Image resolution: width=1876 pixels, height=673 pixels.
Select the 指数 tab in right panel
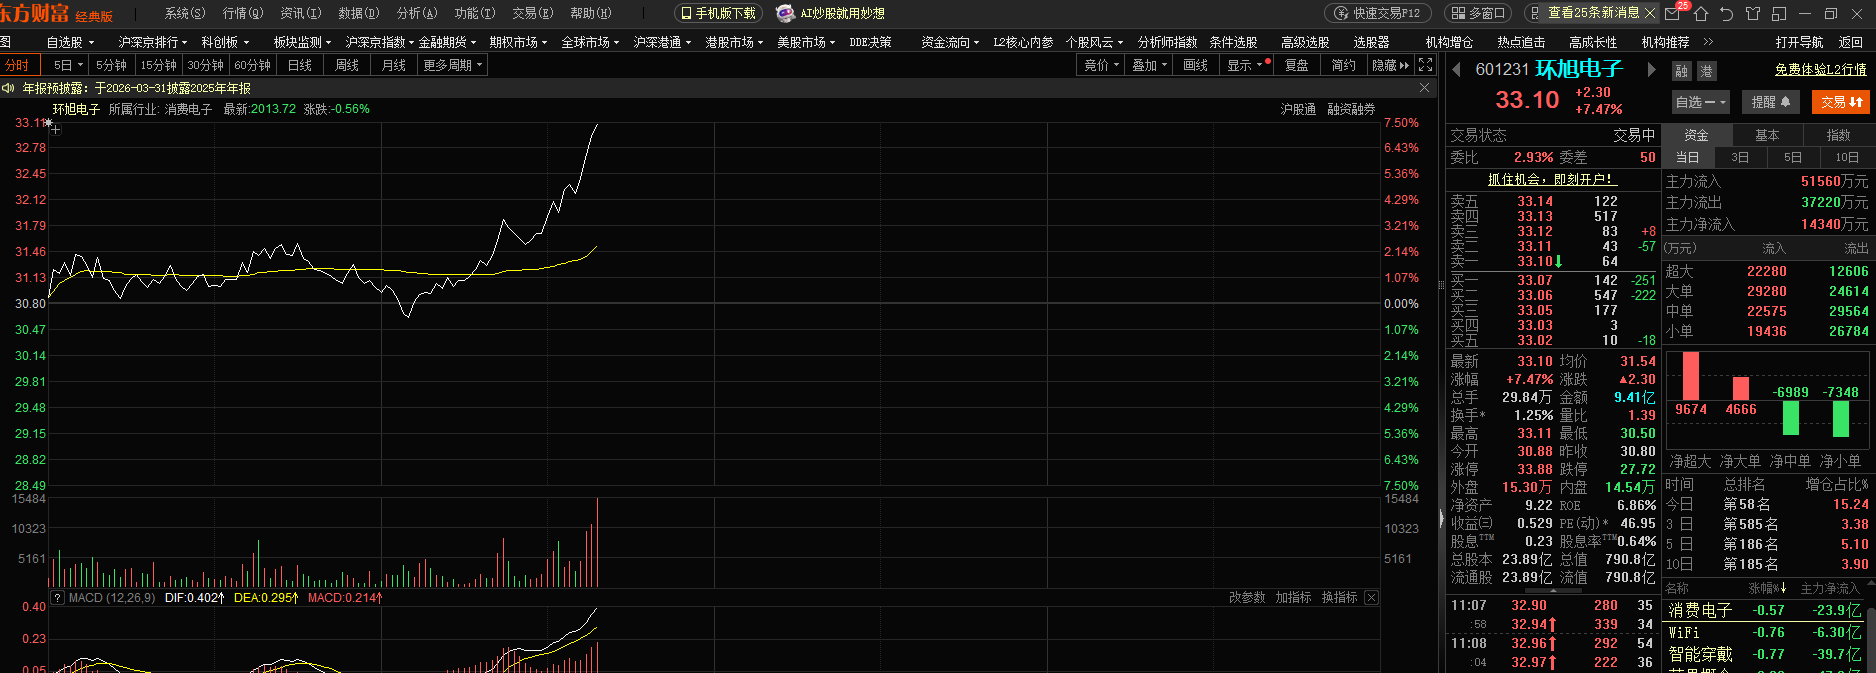point(1839,135)
